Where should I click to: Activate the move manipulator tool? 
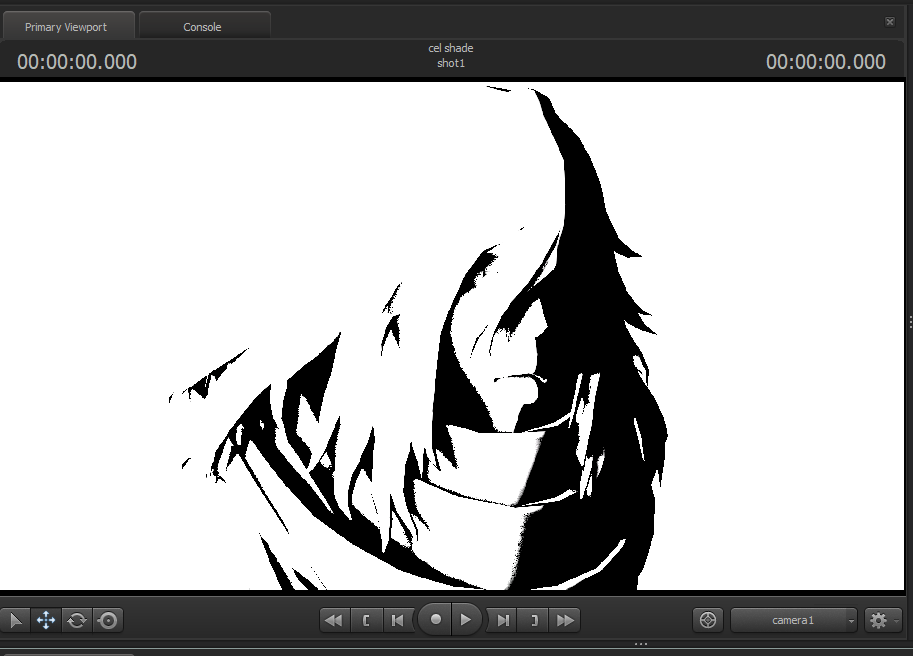46,620
